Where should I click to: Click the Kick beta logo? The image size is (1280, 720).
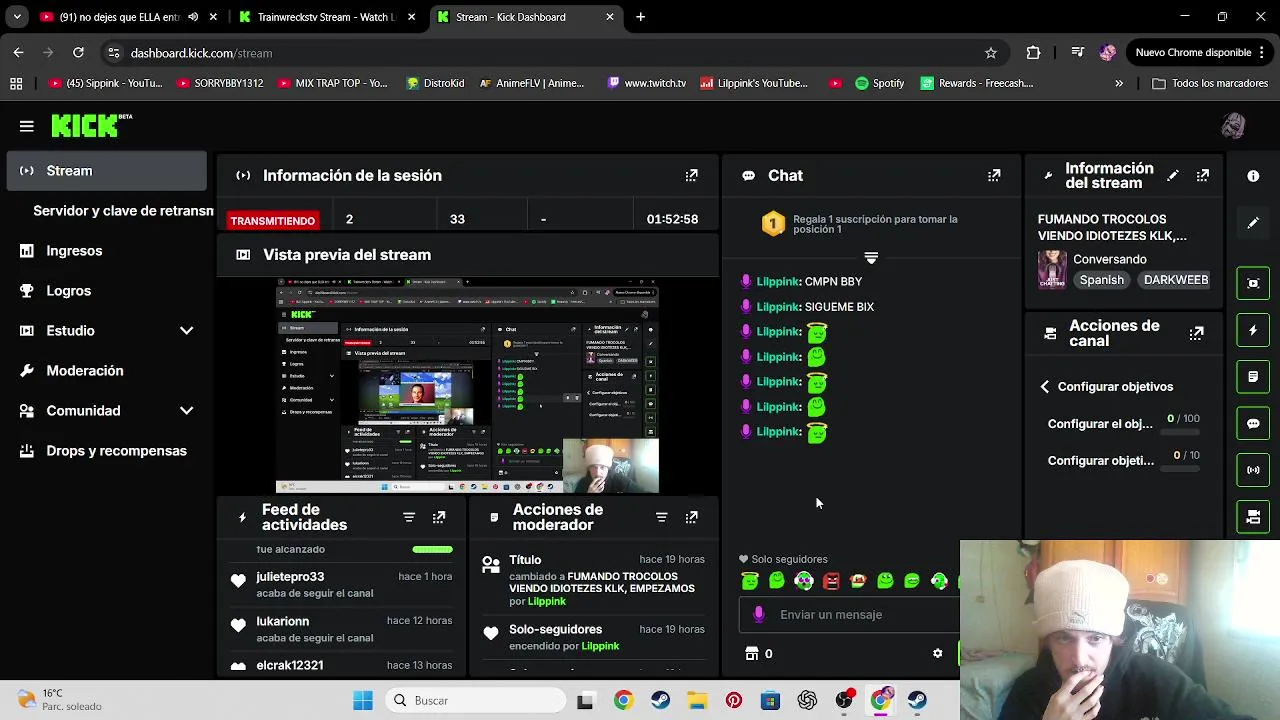coord(91,125)
